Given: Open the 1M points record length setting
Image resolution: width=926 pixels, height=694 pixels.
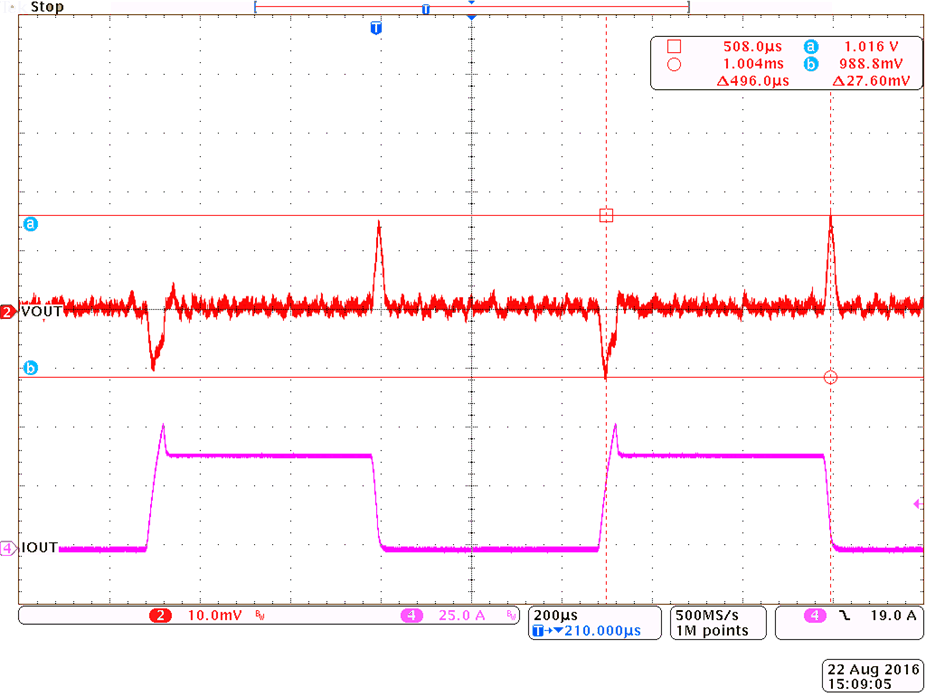Looking at the screenshot, I should [x=712, y=627].
